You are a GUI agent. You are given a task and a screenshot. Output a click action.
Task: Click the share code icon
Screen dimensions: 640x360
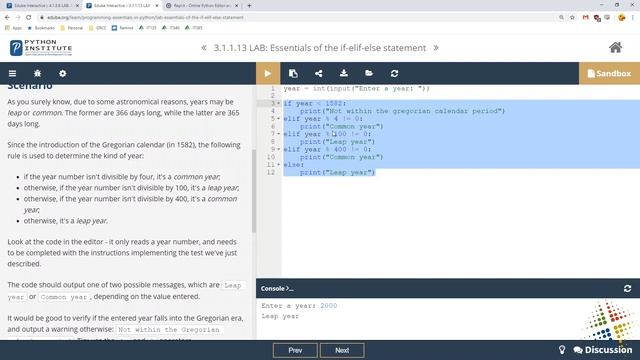[x=318, y=73]
